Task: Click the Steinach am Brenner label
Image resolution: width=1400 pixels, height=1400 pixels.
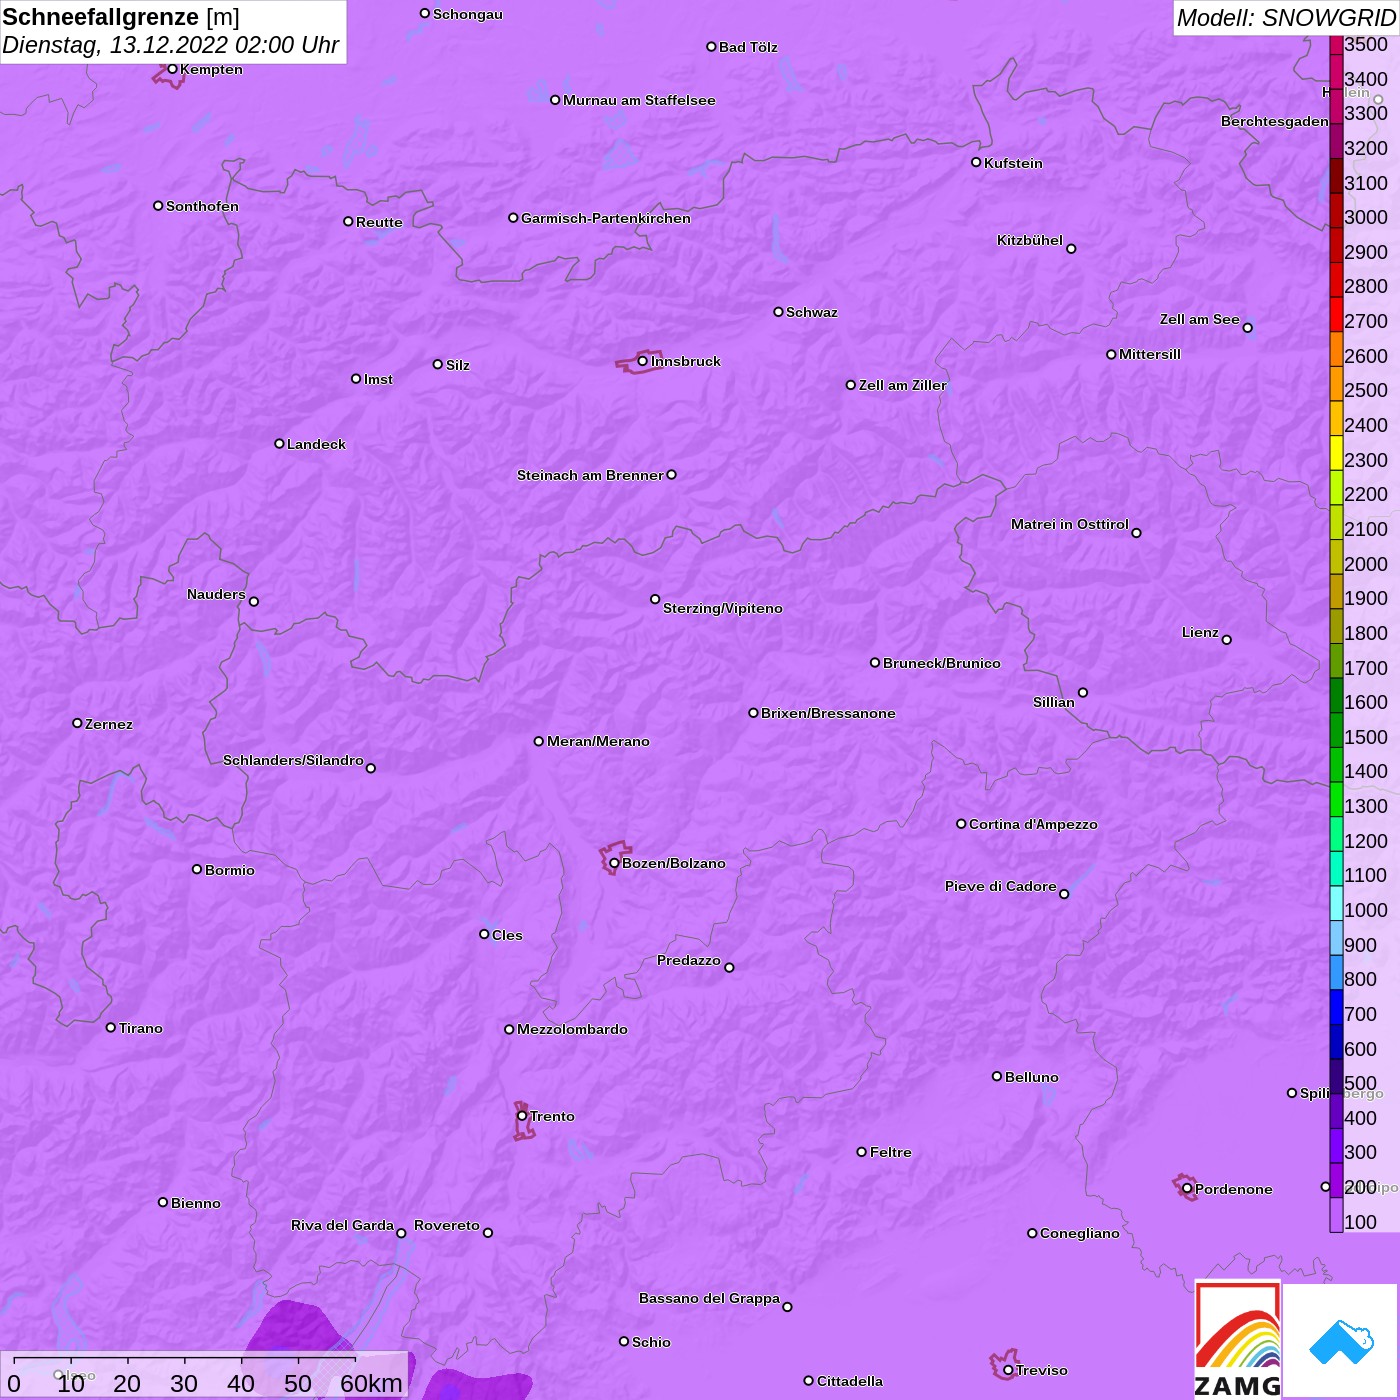Action: [x=590, y=475]
